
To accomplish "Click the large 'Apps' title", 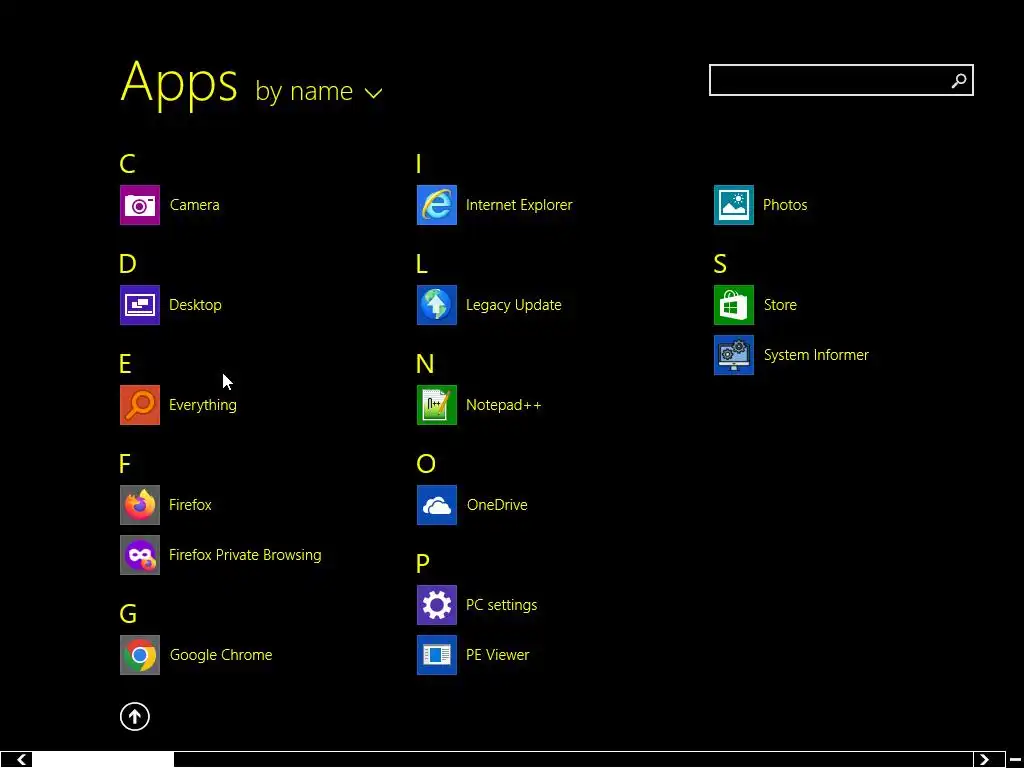I will (x=179, y=84).
